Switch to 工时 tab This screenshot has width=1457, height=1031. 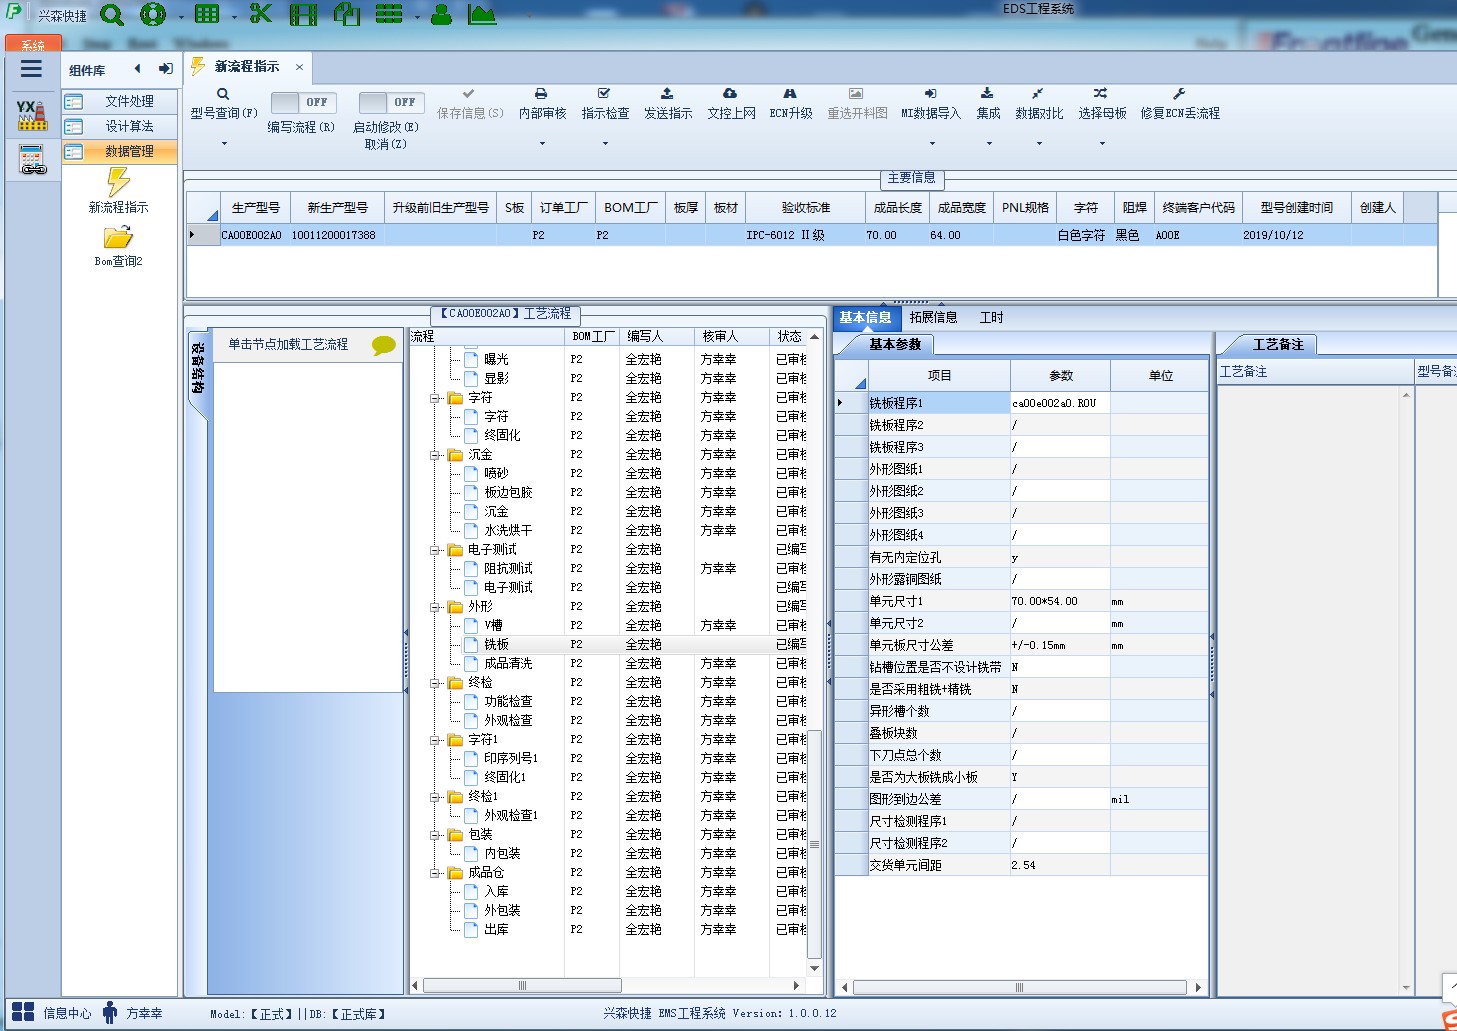tap(991, 318)
